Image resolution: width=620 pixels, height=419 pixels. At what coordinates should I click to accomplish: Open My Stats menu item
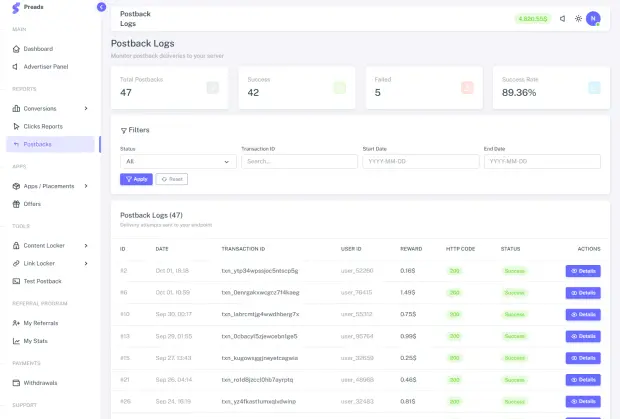[x=50, y=341]
